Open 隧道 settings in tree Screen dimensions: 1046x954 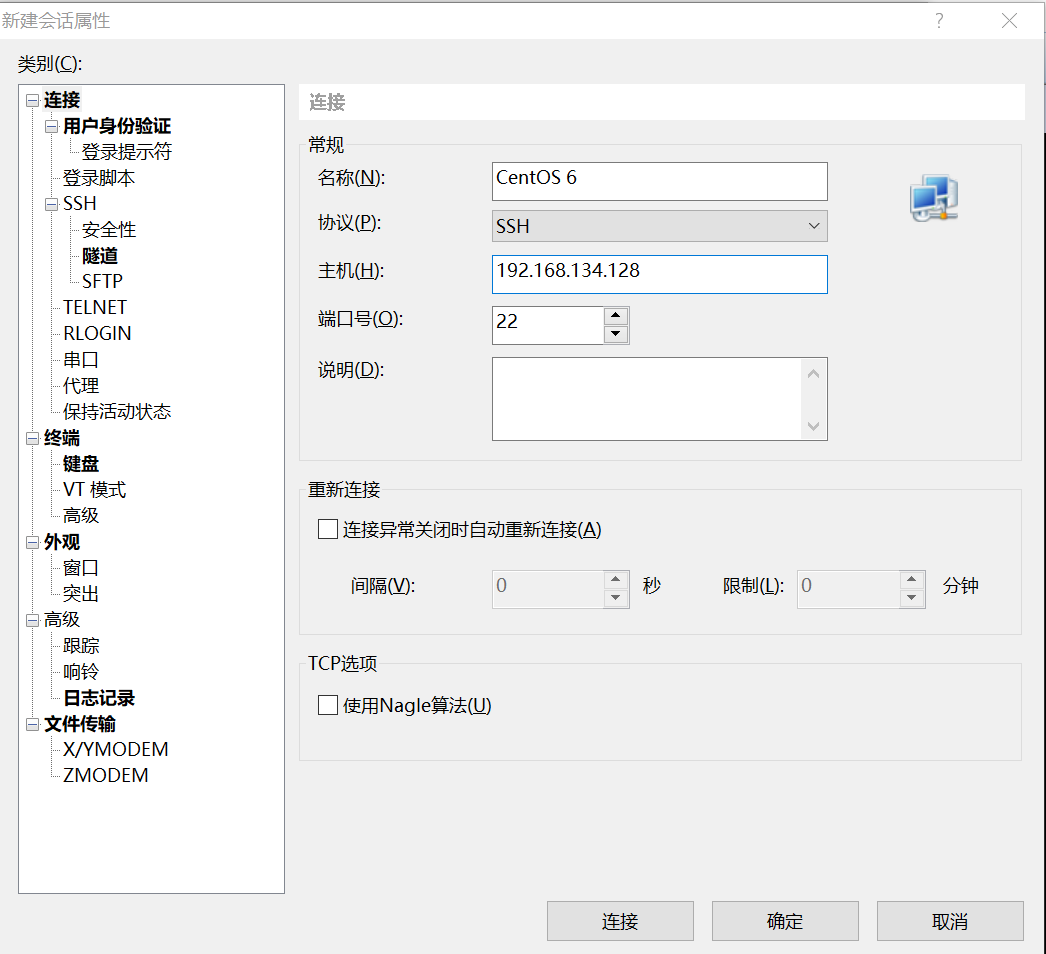[100, 256]
